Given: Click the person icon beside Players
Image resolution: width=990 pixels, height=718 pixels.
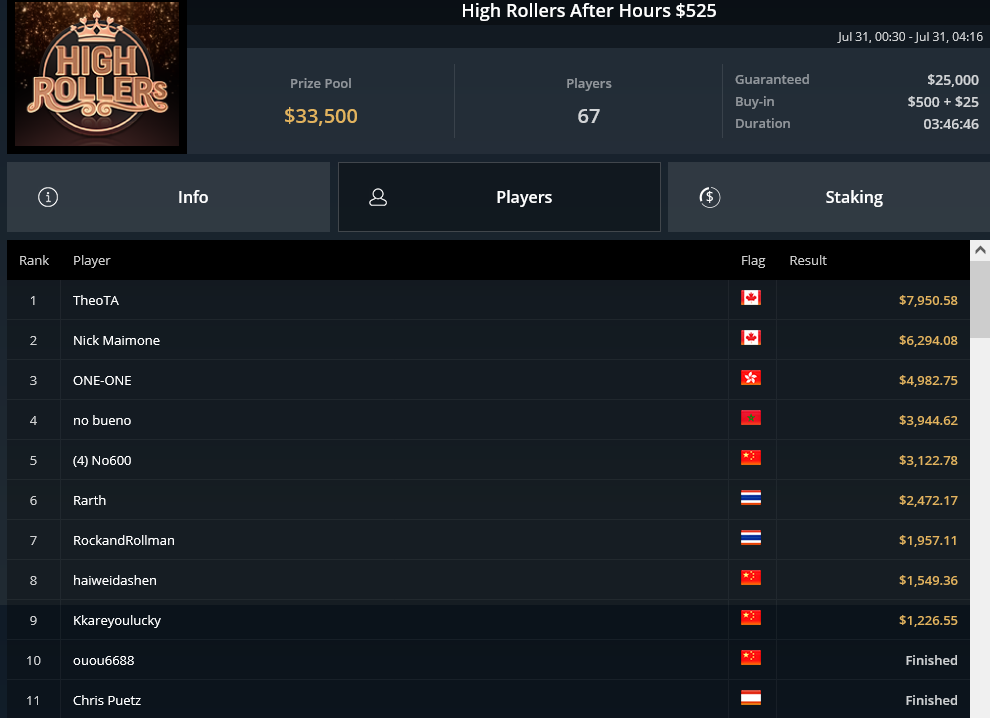Looking at the screenshot, I should [378, 197].
